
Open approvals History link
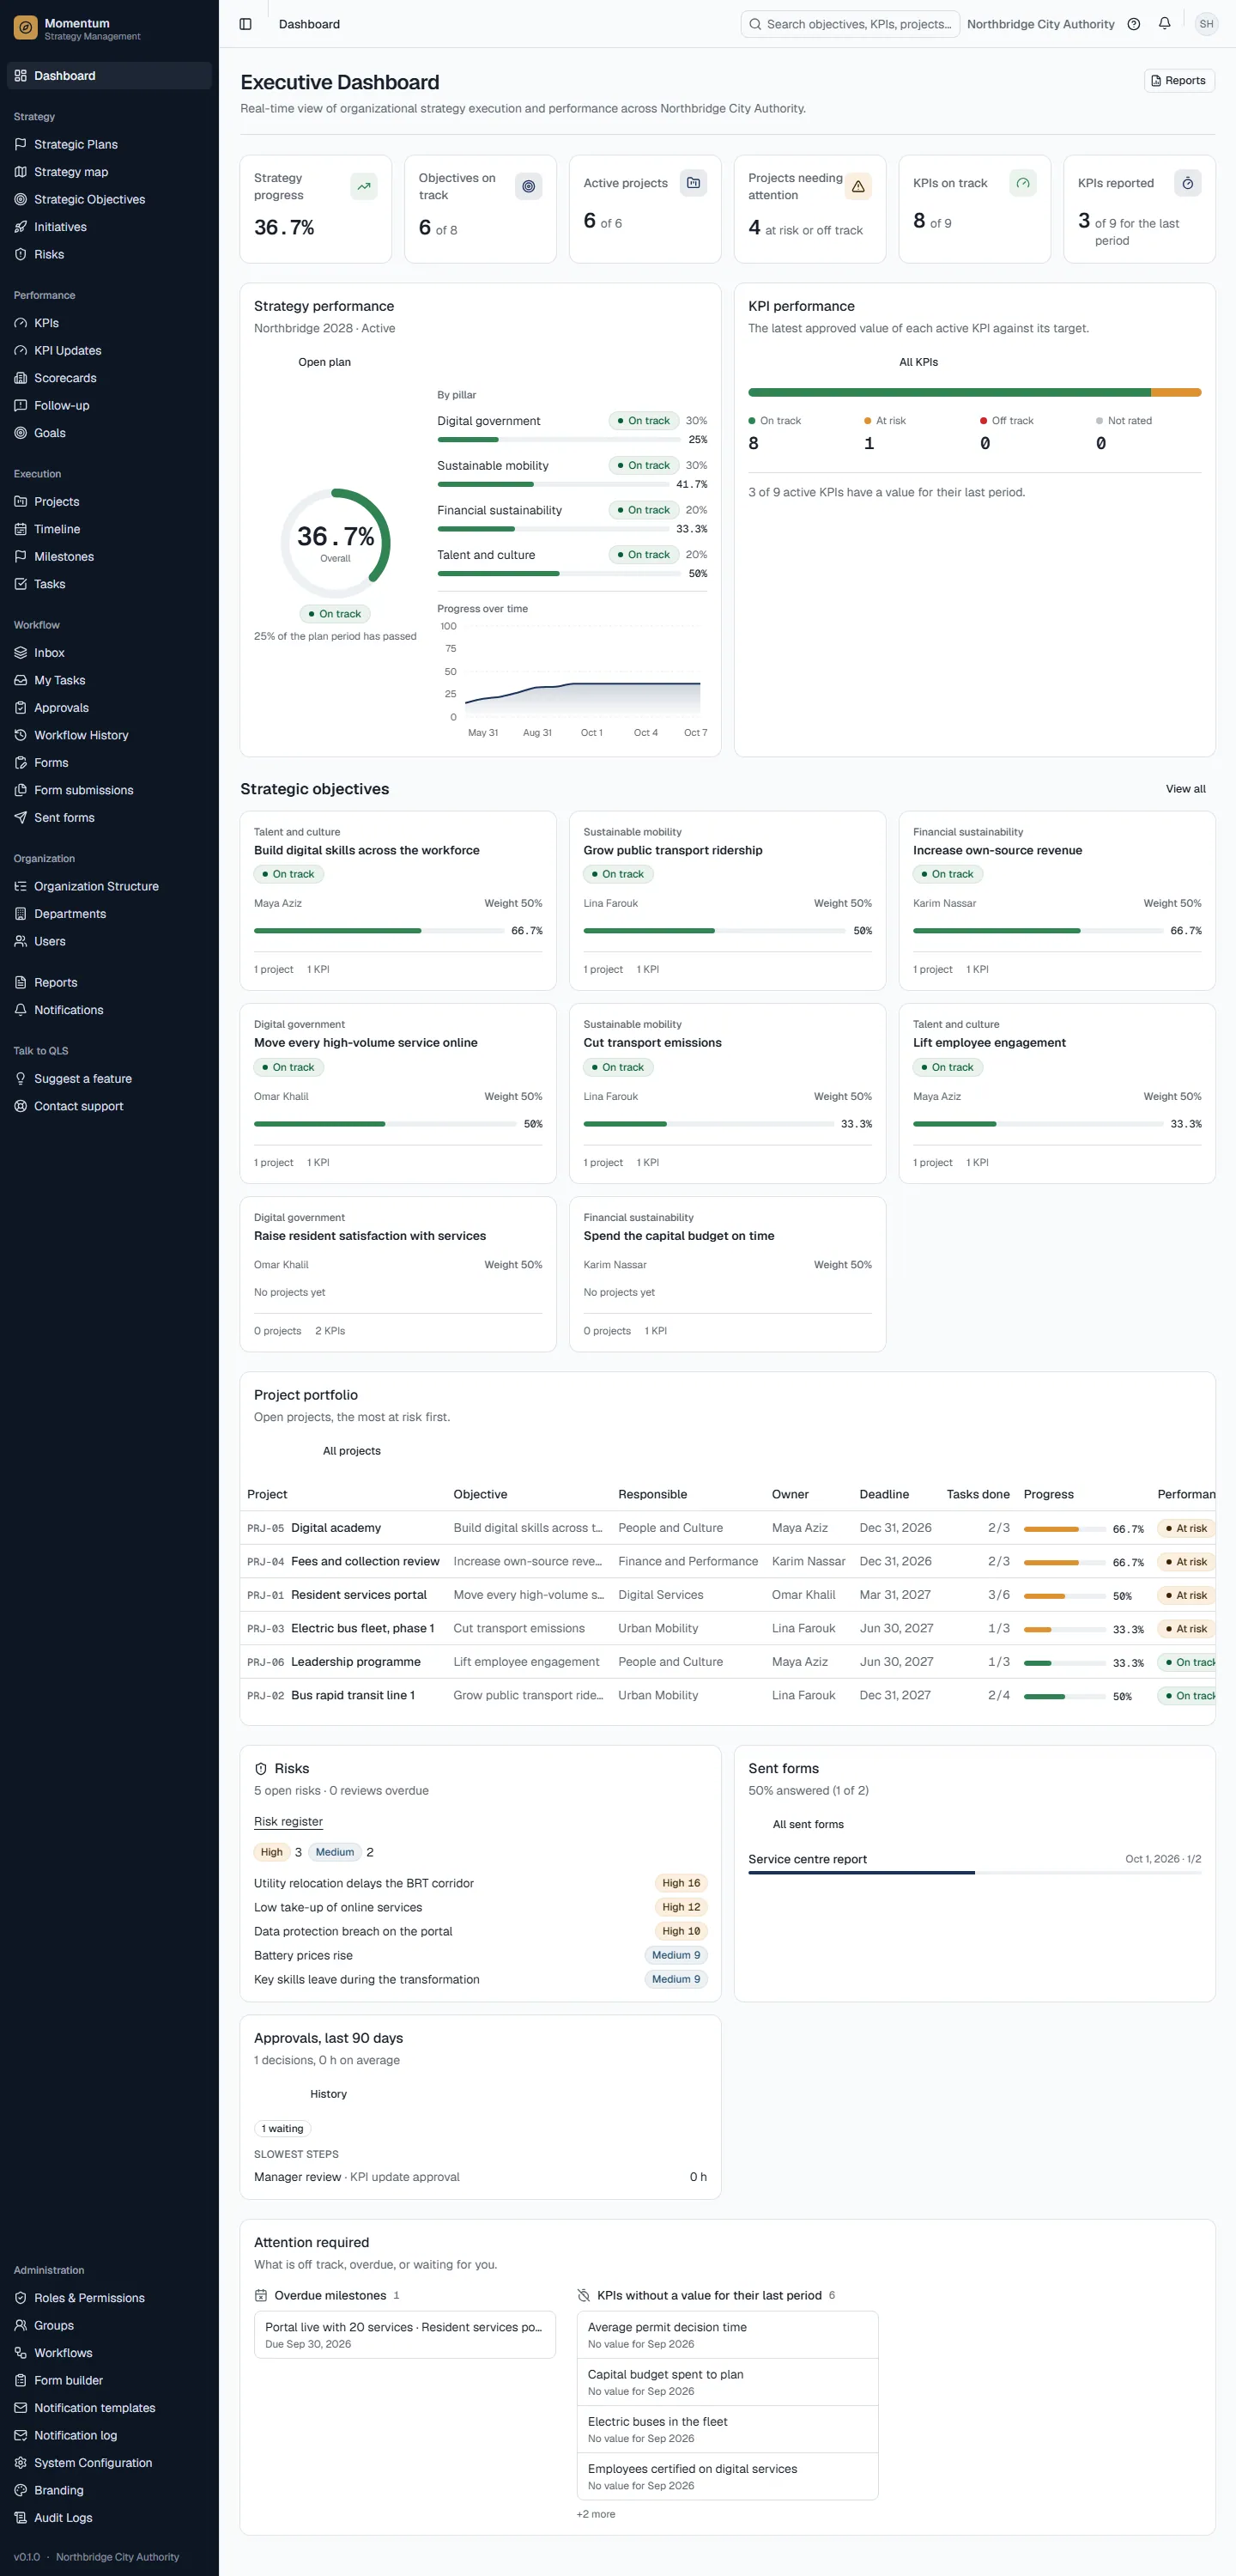[328, 2093]
